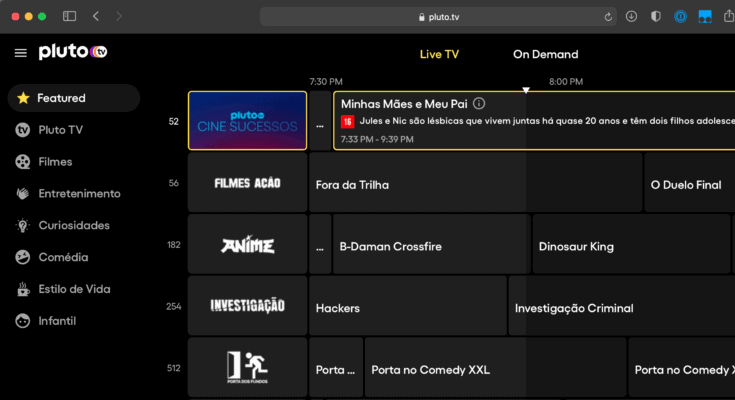Click channel number 182
This screenshot has width=735, height=400.
[x=173, y=245]
